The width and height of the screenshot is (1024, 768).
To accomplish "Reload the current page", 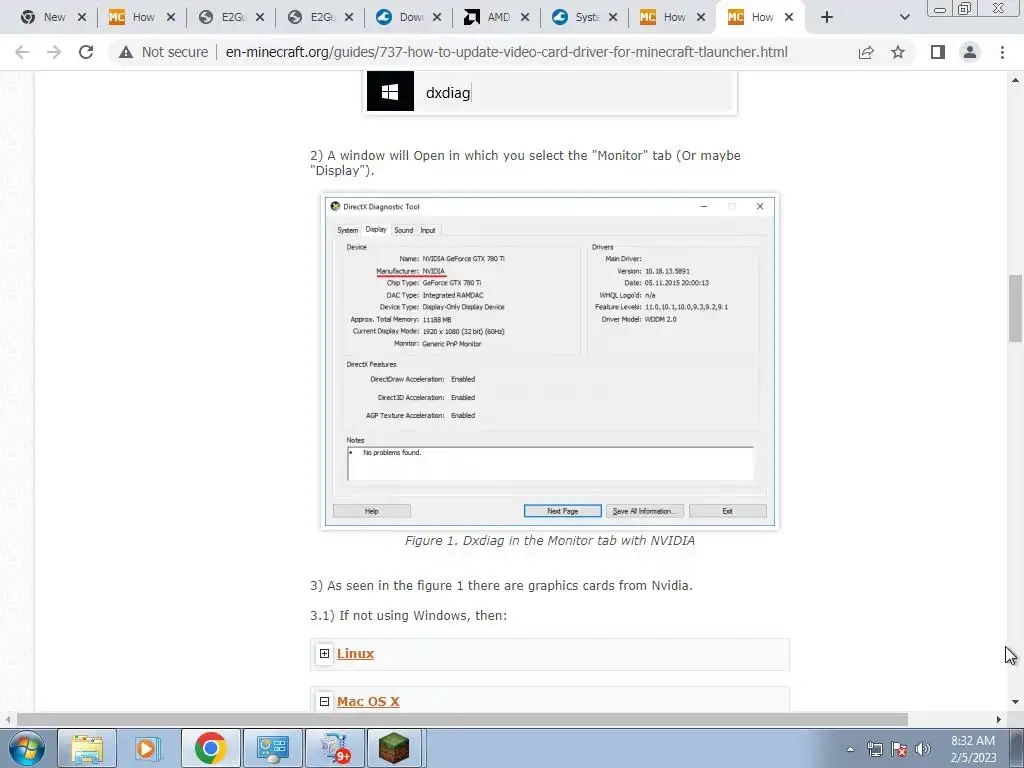I will click(x=86, y=52).
